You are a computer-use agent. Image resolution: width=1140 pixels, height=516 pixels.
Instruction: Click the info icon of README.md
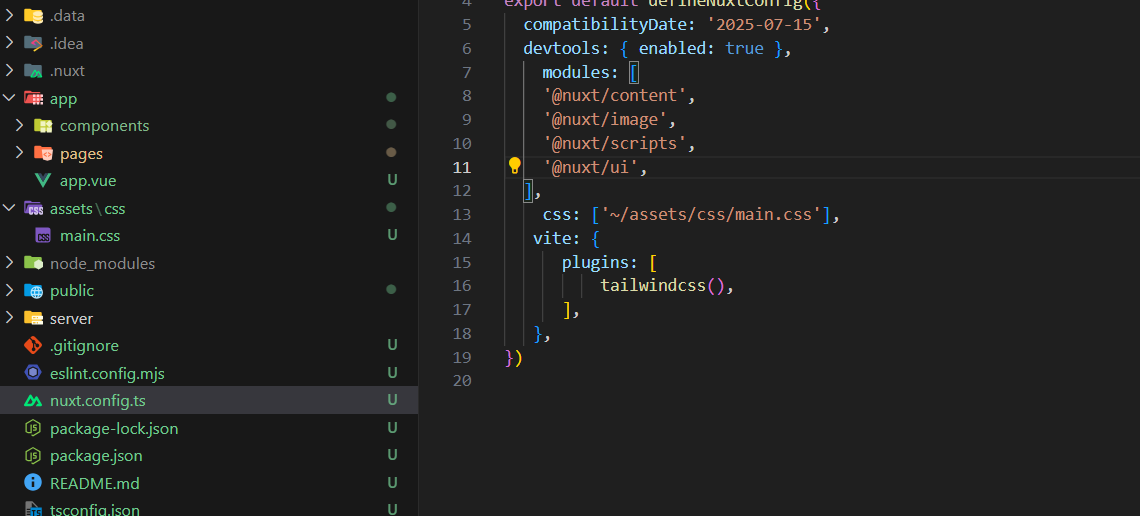[x=33, y=483]
